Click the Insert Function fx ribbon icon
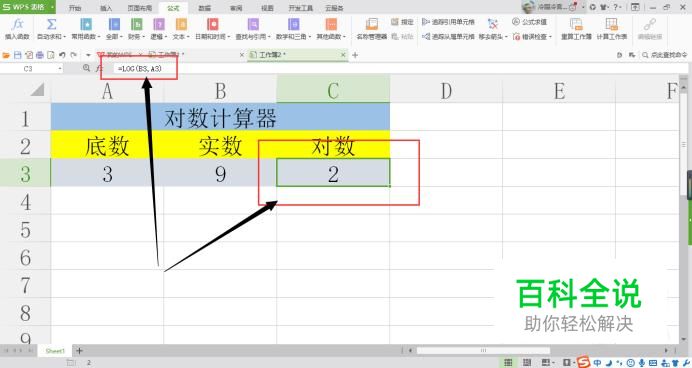692x368 pixels. click(x=17, y=24)
